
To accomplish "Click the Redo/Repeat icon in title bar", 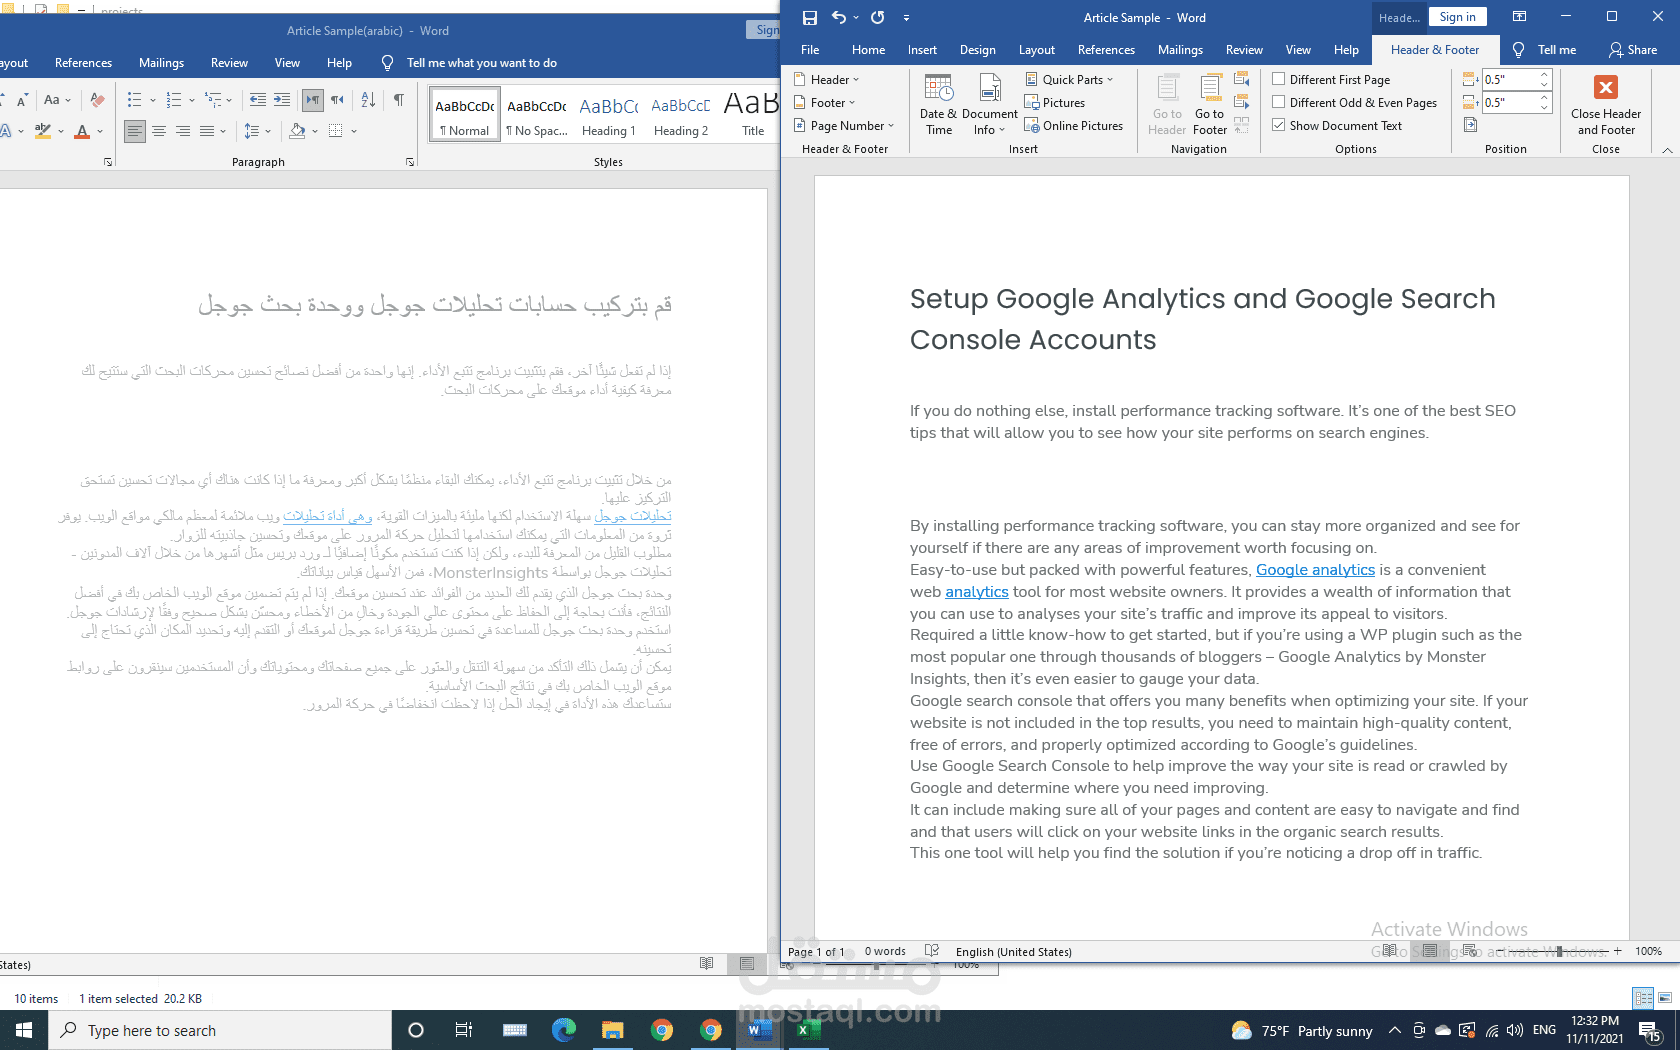I will 877,17.
